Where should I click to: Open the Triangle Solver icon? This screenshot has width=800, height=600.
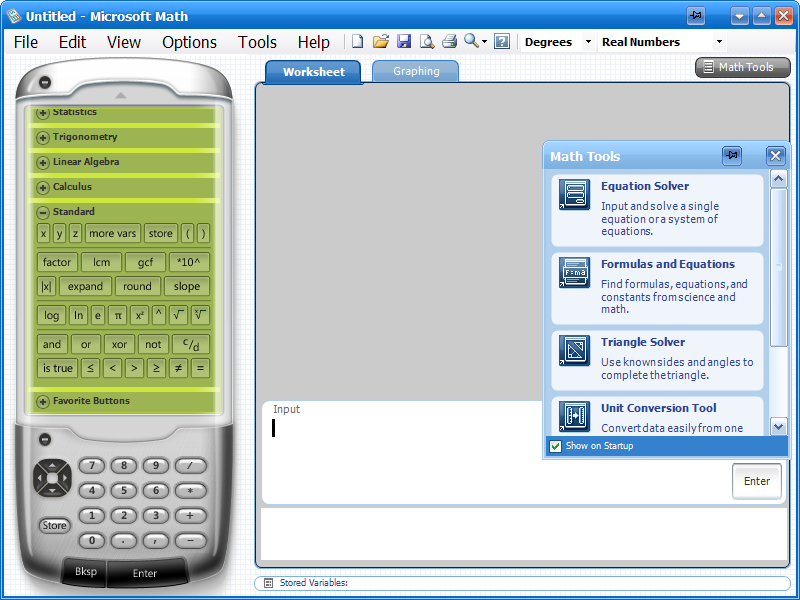click(574, 350)
